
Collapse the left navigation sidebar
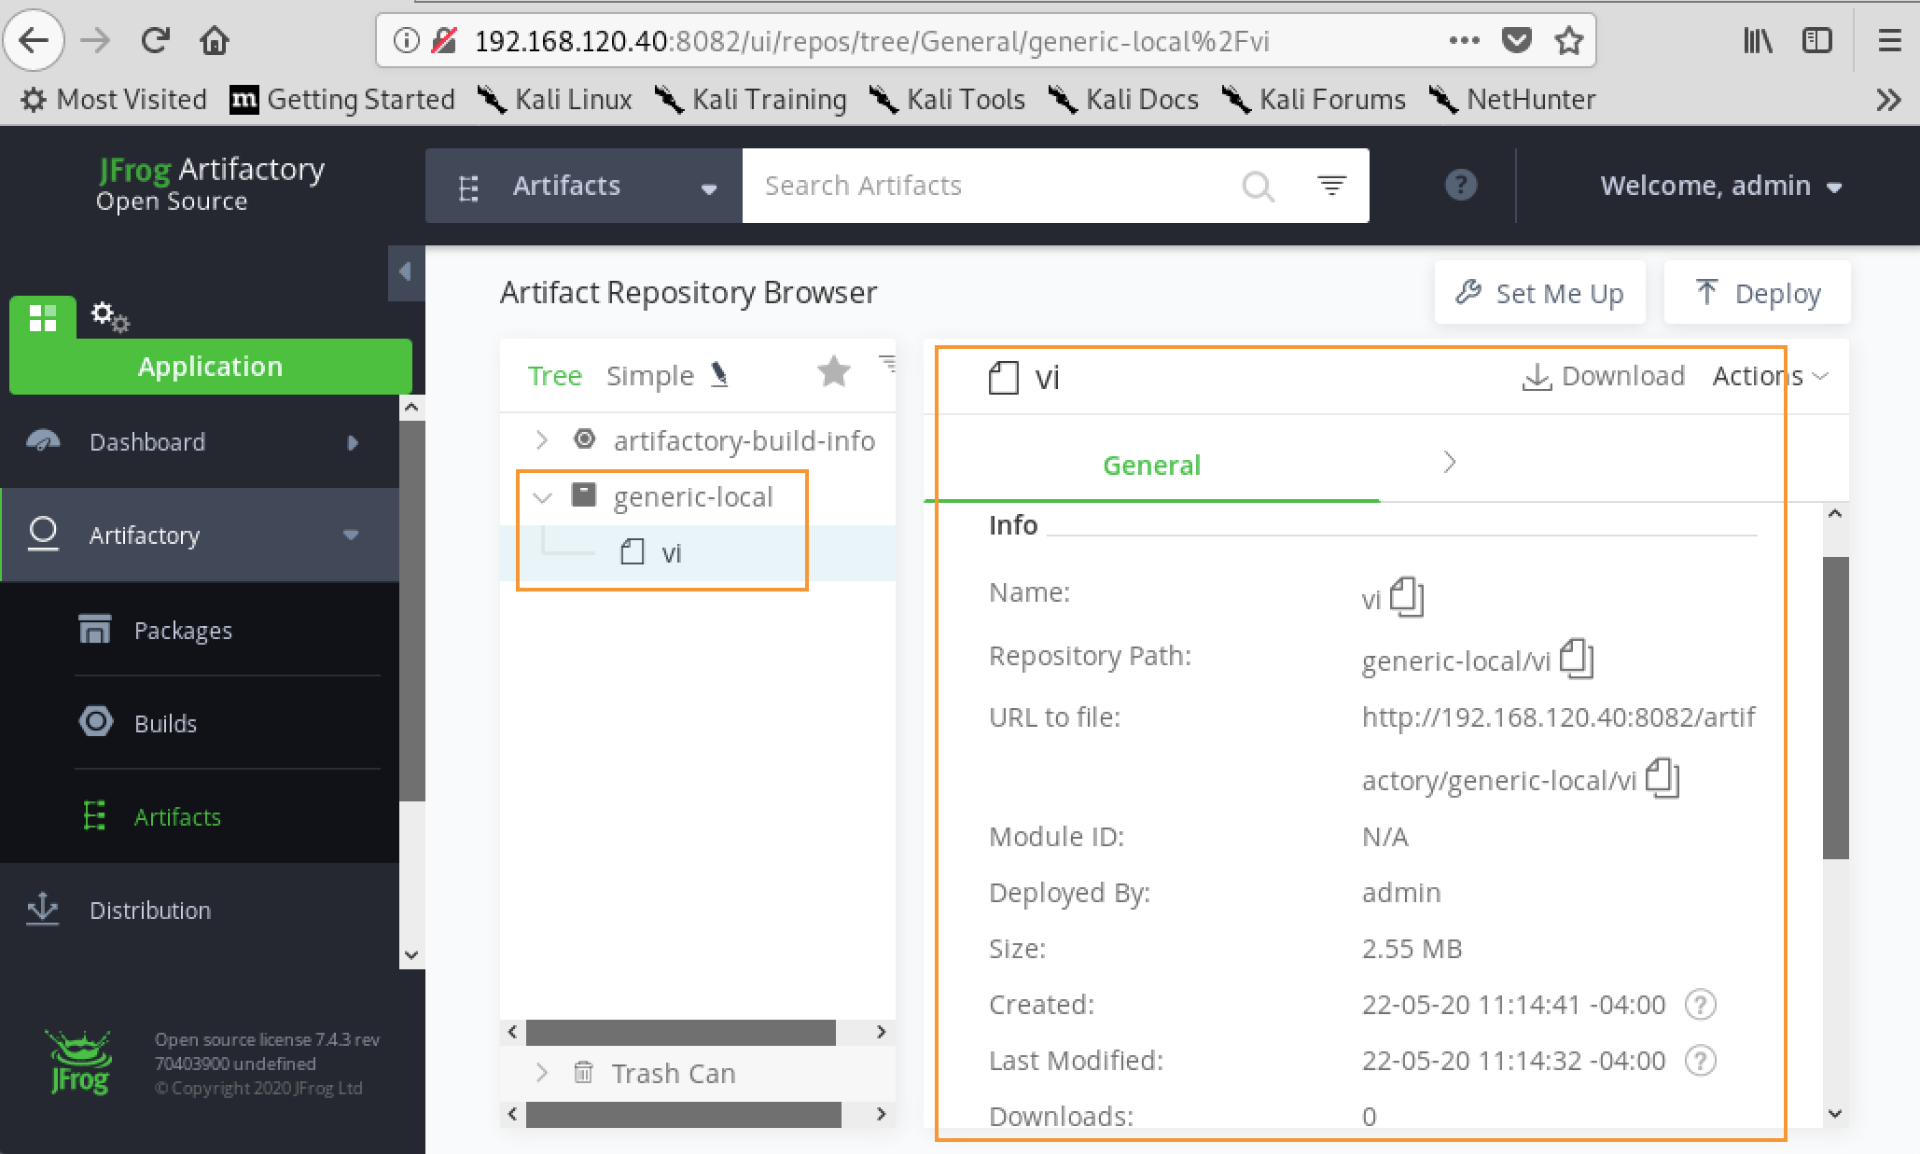(405, 272)
